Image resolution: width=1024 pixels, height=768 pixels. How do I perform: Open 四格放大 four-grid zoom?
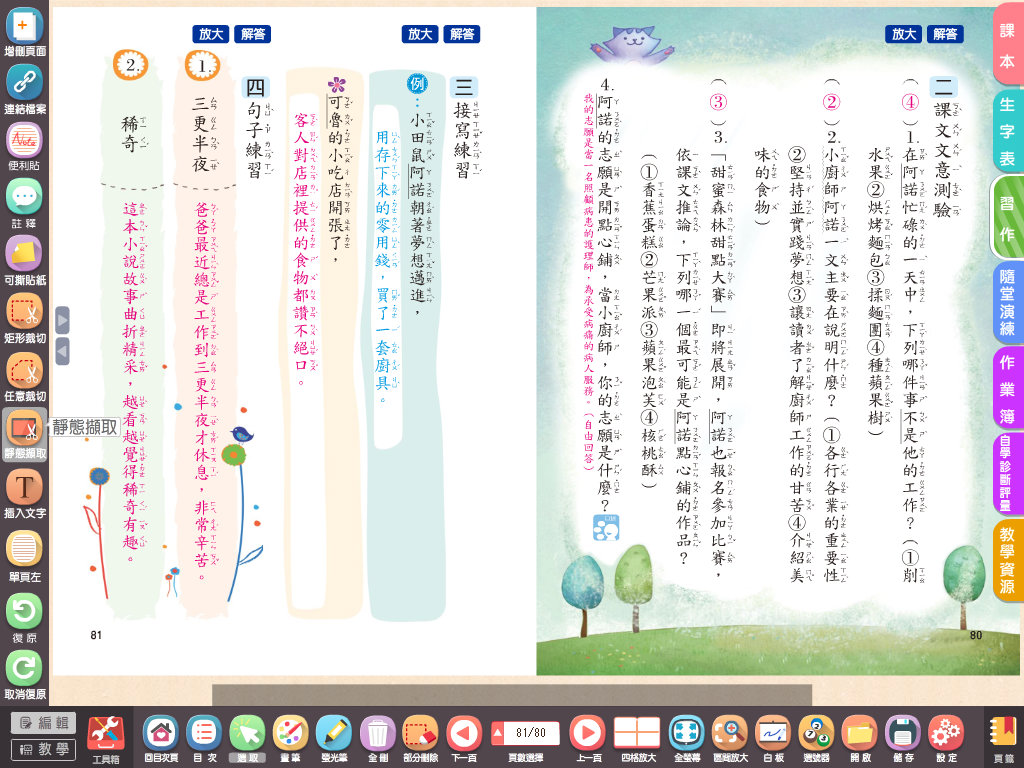click(x=638, y=738)
